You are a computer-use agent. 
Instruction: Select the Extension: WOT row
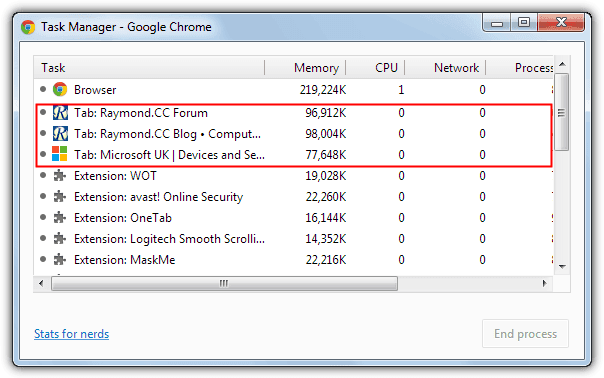tap(294, 176)
